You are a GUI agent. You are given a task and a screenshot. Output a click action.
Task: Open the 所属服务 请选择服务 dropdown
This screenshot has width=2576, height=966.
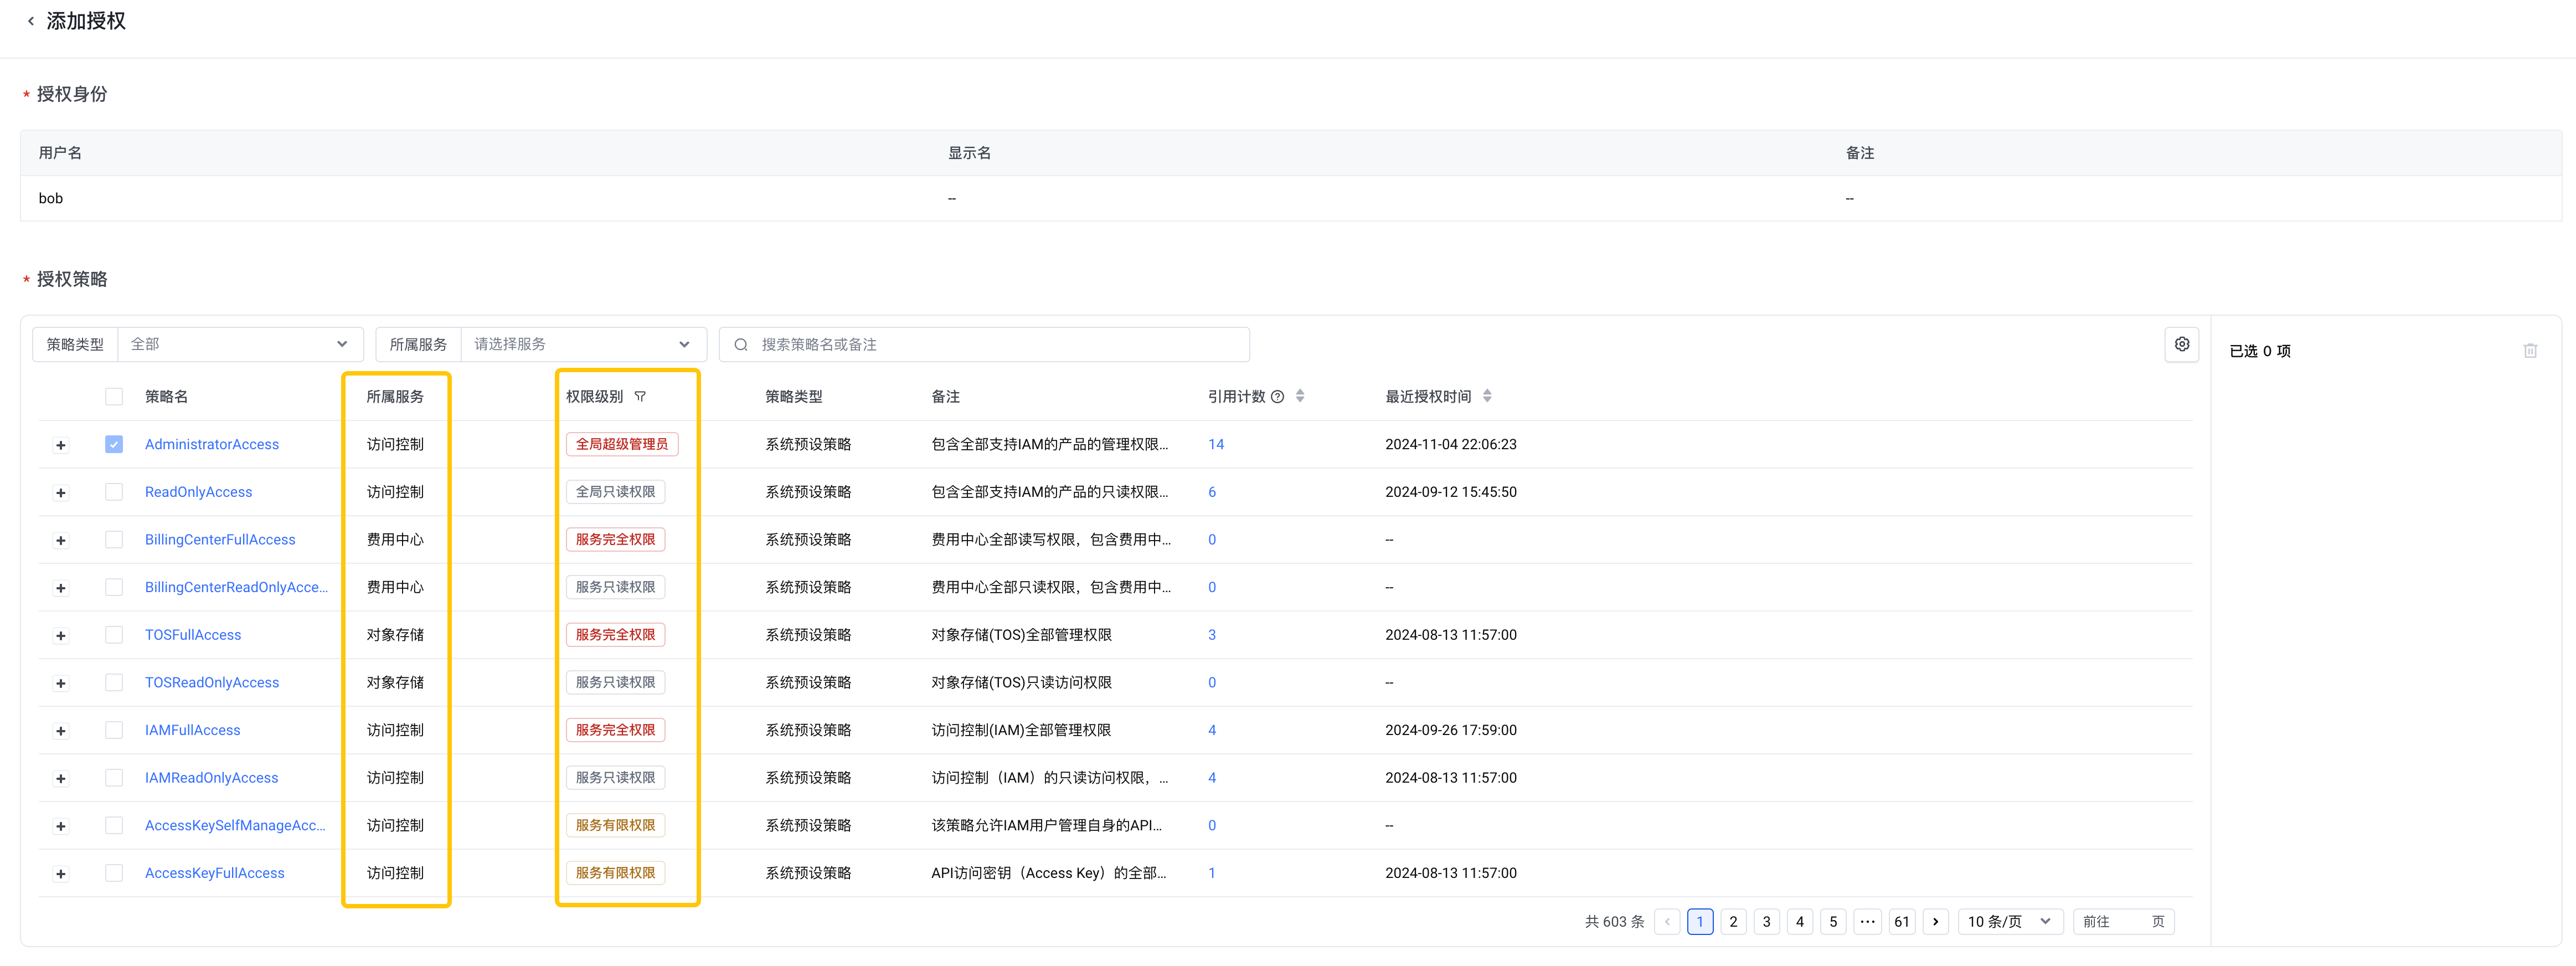point(584,345)
